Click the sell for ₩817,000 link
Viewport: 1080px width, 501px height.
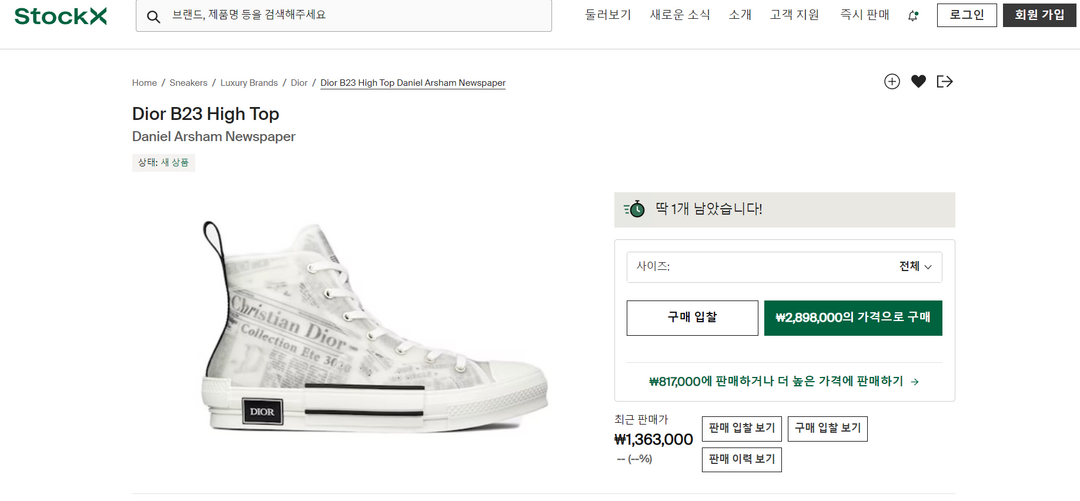click(x=784, y=381)
